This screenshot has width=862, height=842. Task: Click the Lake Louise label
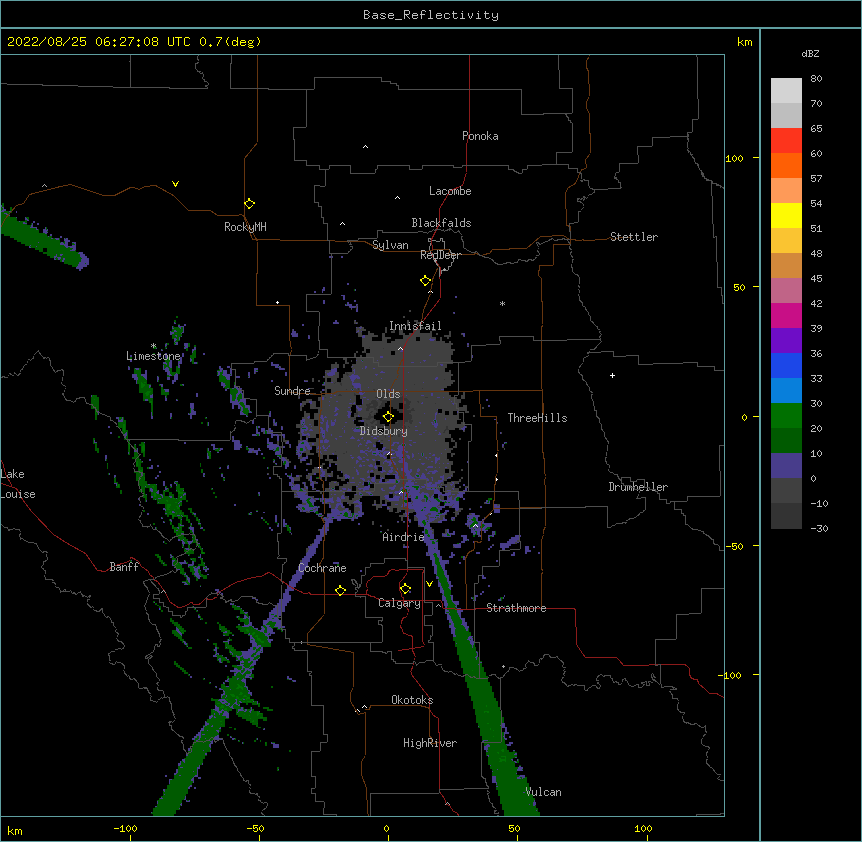[18, 484]
